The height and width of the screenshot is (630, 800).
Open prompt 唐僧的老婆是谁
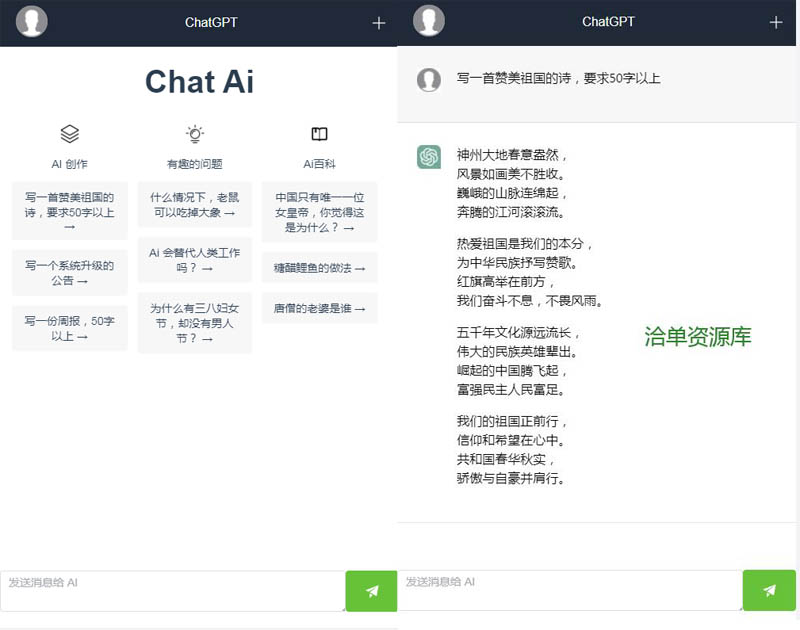(x=320, y=308)
